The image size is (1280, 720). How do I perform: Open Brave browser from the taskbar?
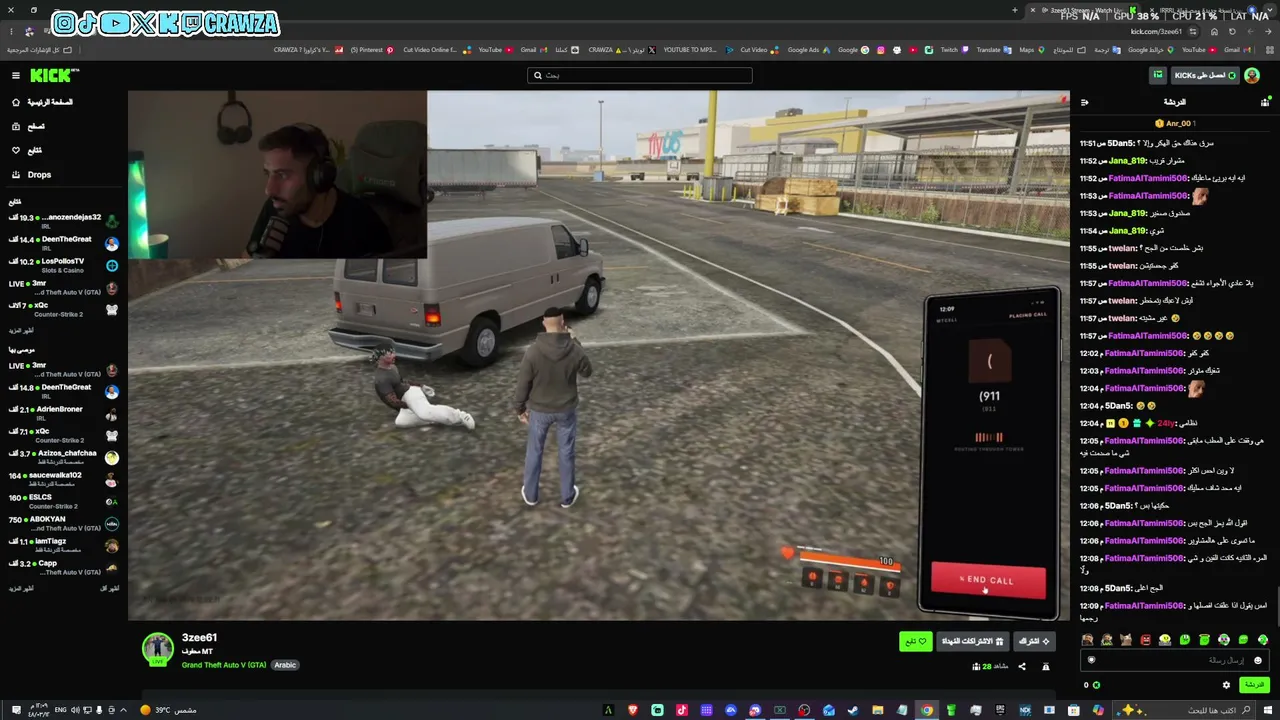click(x=633, y=710)
